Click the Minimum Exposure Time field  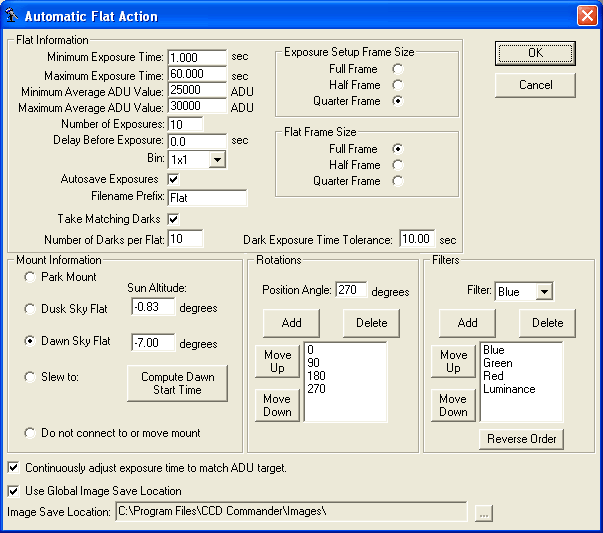pos(197,58)
